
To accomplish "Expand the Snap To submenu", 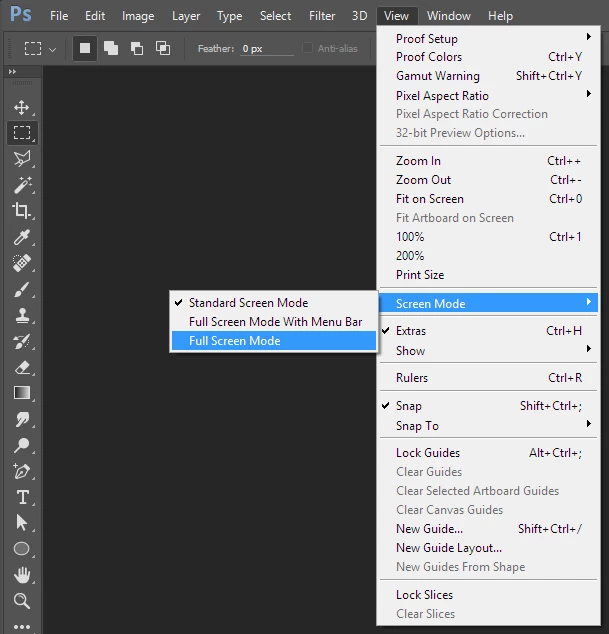I will click(x=488, y=425).
